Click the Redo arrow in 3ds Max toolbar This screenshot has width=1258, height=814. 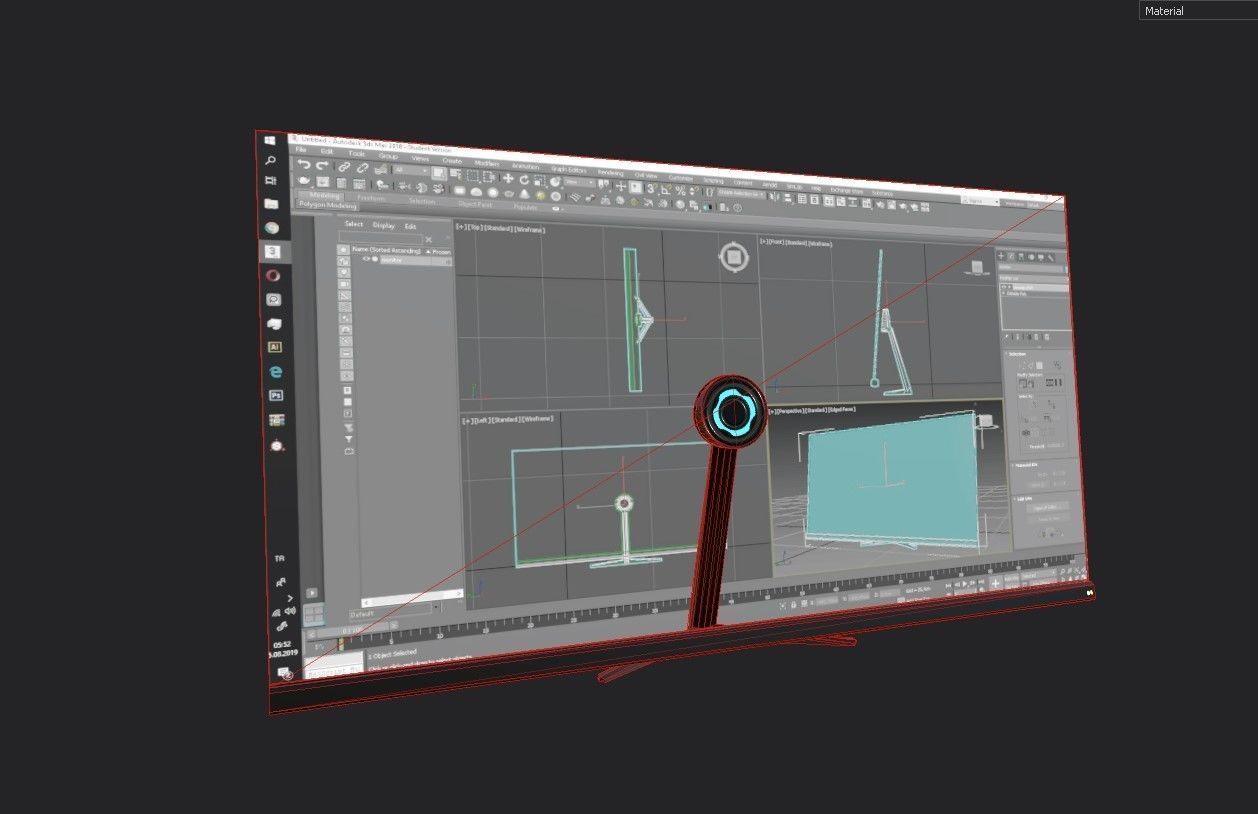point(322,165)
